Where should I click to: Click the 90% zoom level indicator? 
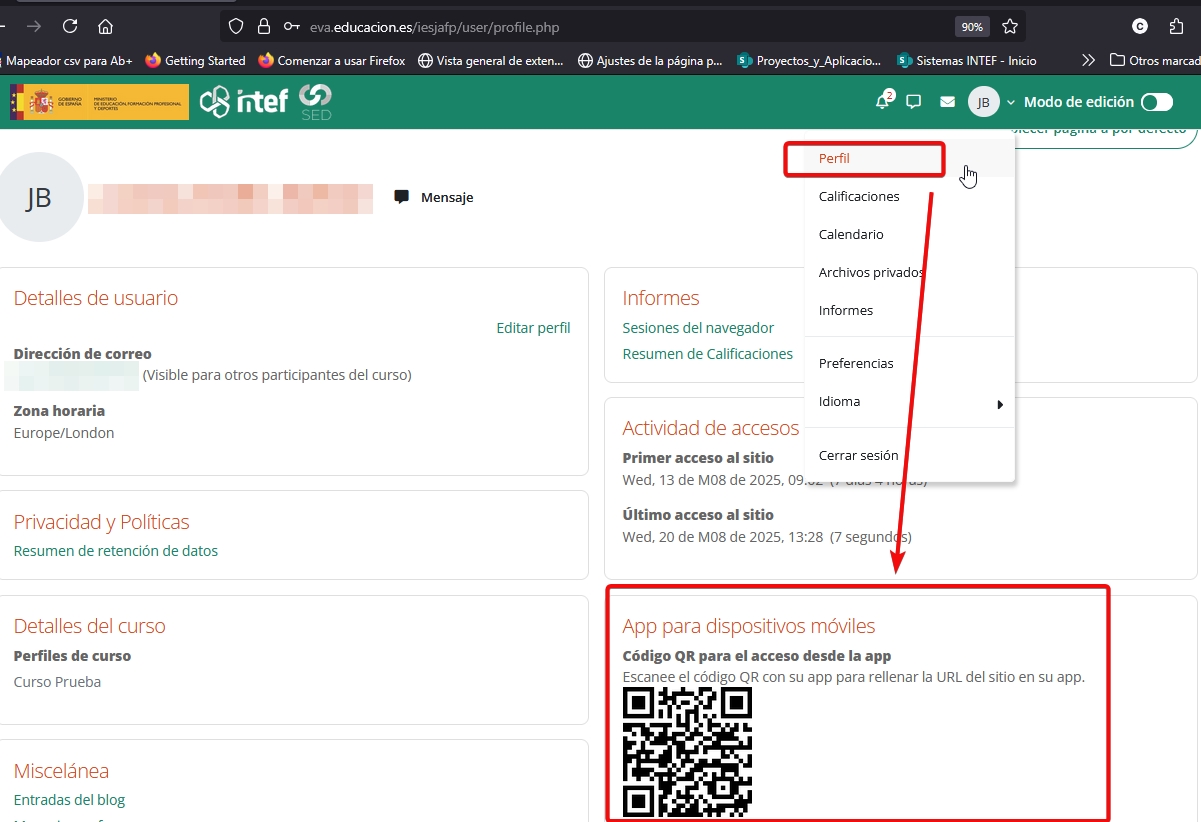(x=972, y=27)
